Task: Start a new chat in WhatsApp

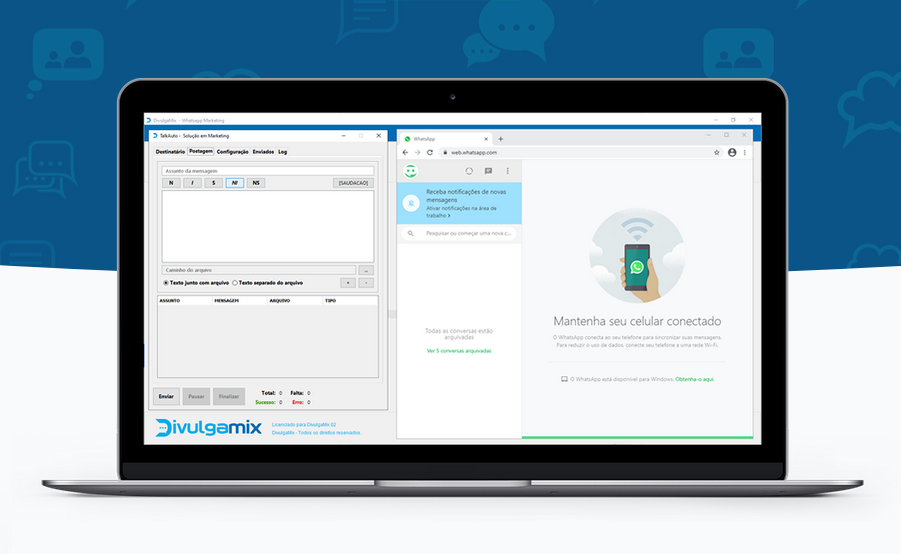Action: (x=488, y=171)
